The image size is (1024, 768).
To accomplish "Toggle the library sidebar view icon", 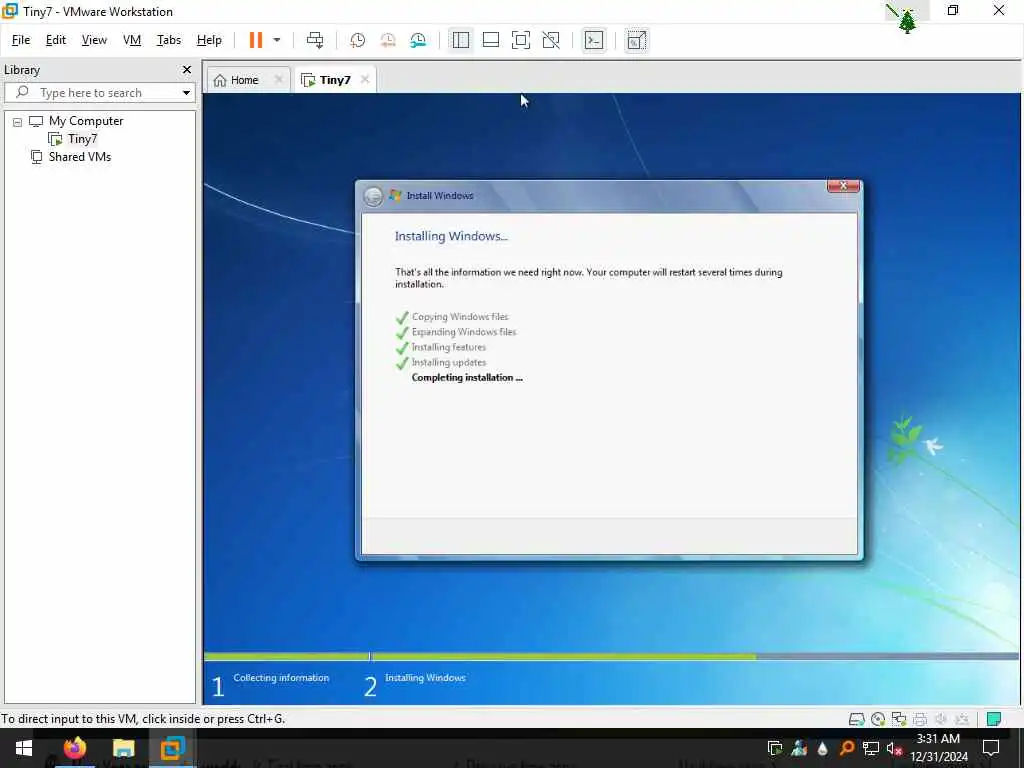I will [x=460, y=40].
